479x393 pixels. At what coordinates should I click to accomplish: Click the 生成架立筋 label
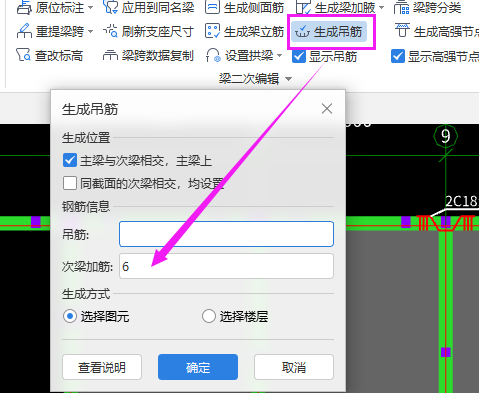pos(254,32)
